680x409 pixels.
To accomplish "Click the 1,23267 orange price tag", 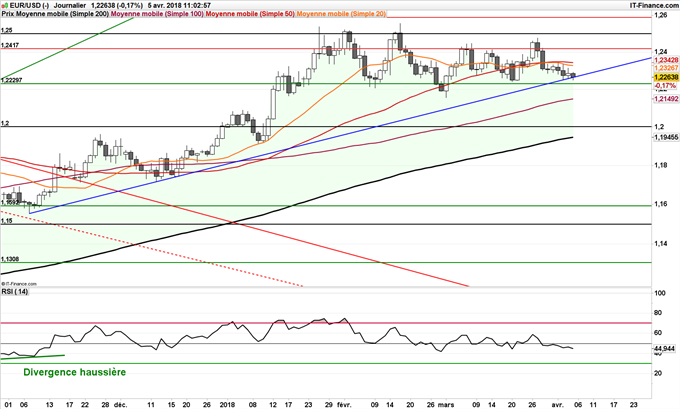I will tap(666, 69).
